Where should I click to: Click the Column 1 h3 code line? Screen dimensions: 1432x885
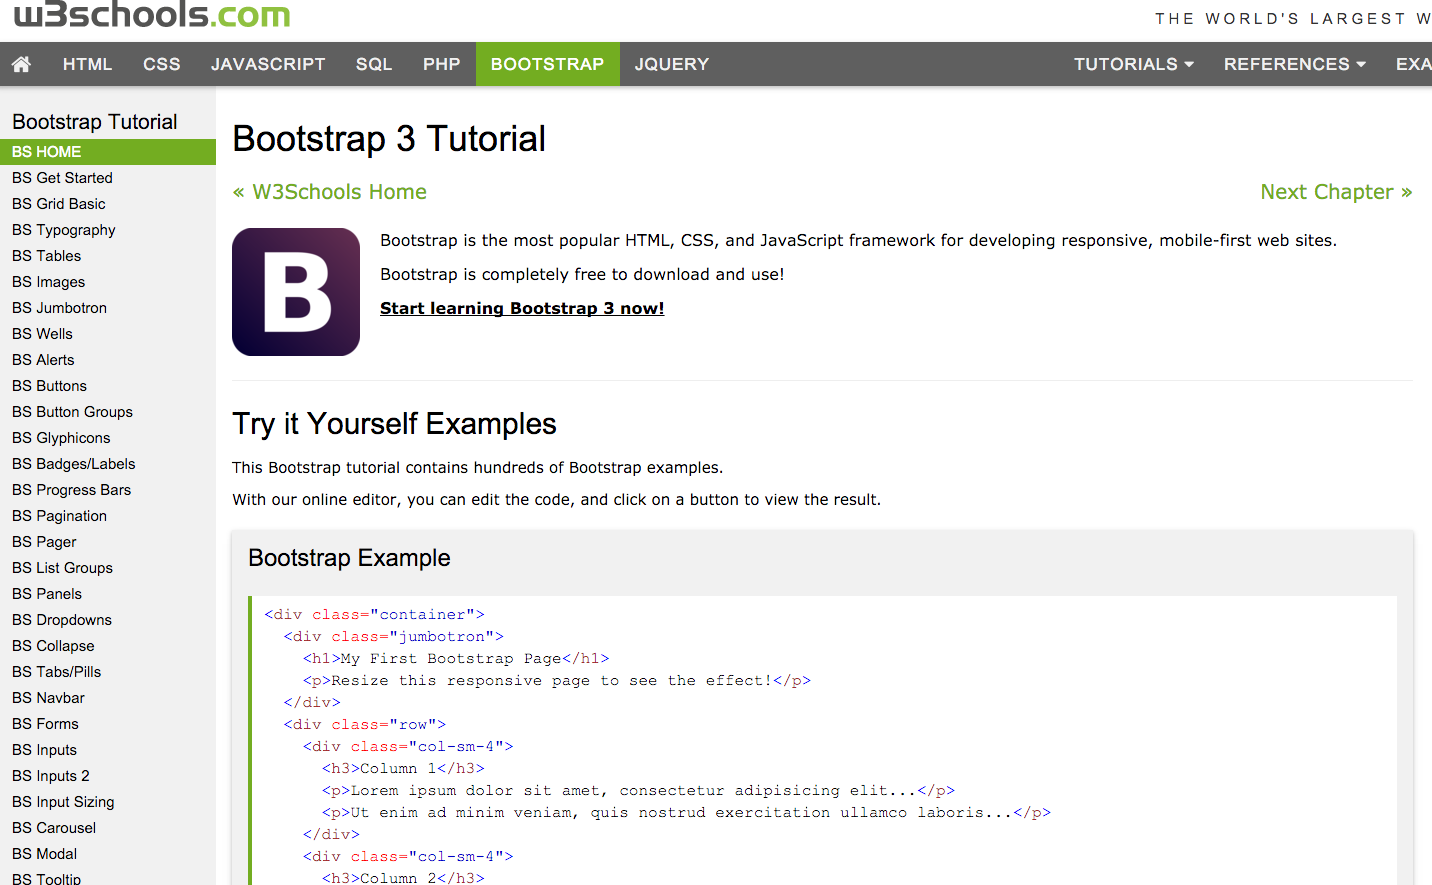(403, 769)
